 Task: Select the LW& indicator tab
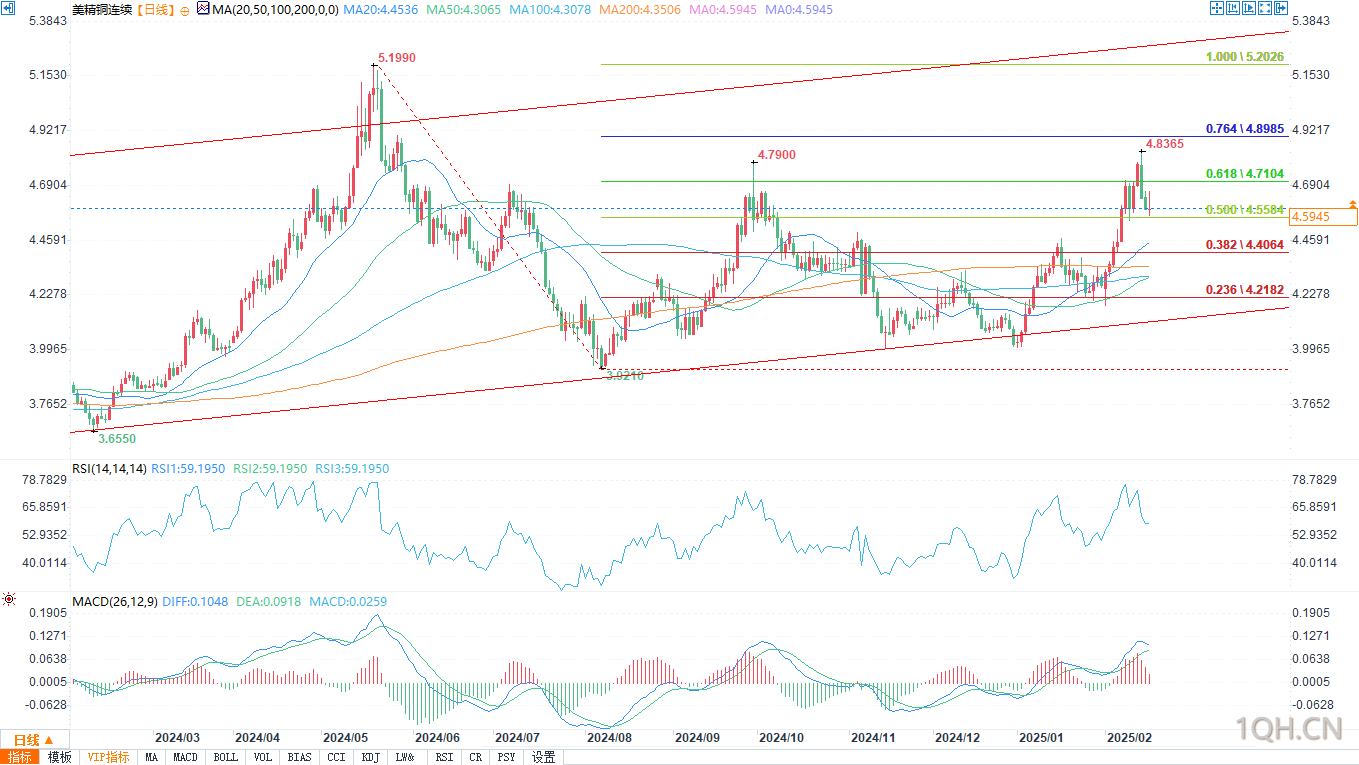(x=406, y=757)
